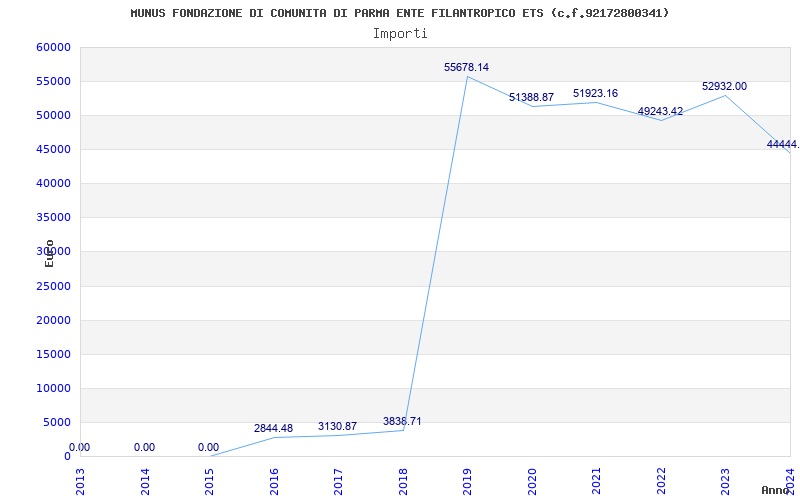Image resolution: width=800 pixels, height=500 pixels.
Task: Click y-axis value 5000
Action: tap(56, 422)
